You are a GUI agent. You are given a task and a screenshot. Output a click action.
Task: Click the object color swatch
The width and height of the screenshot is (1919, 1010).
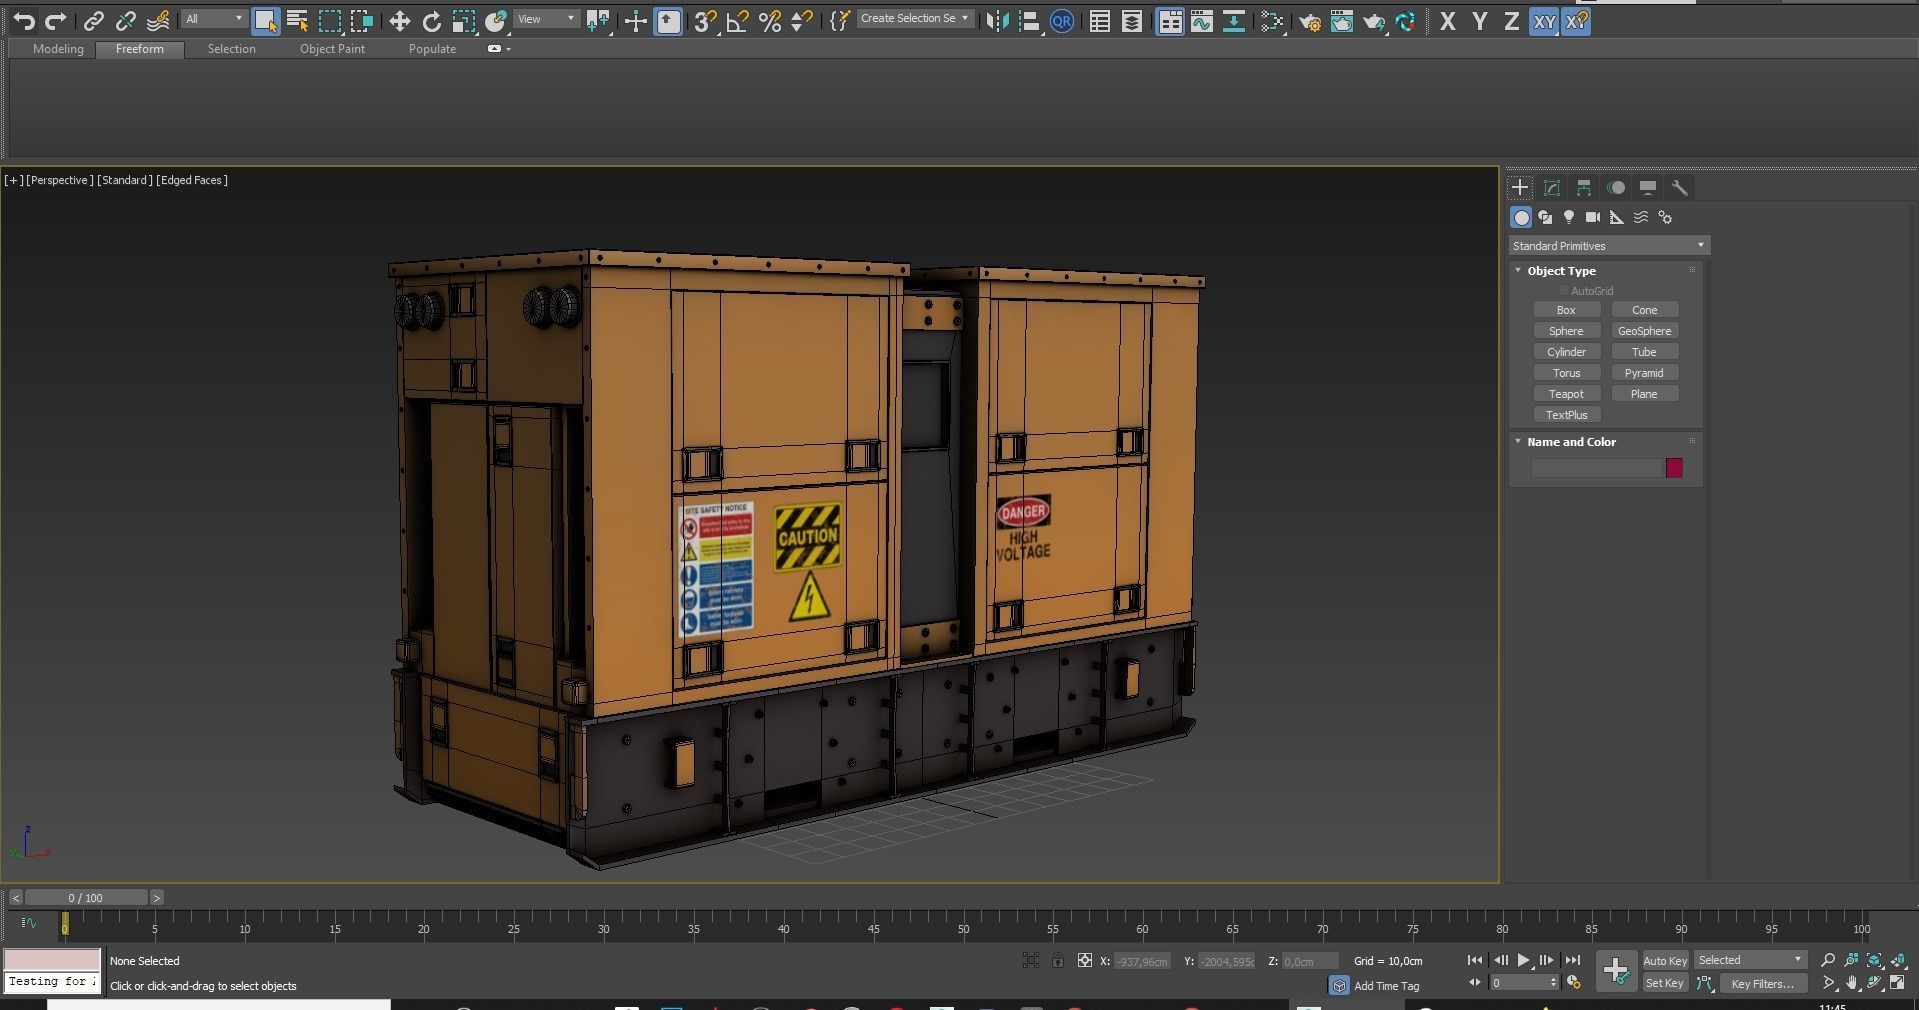coord(1674,468)
